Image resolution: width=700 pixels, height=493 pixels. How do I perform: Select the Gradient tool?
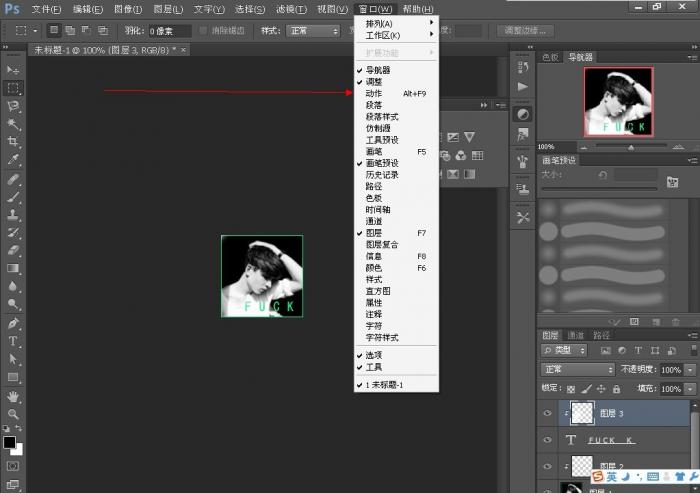pyautogui.click(x=13, y=268)
